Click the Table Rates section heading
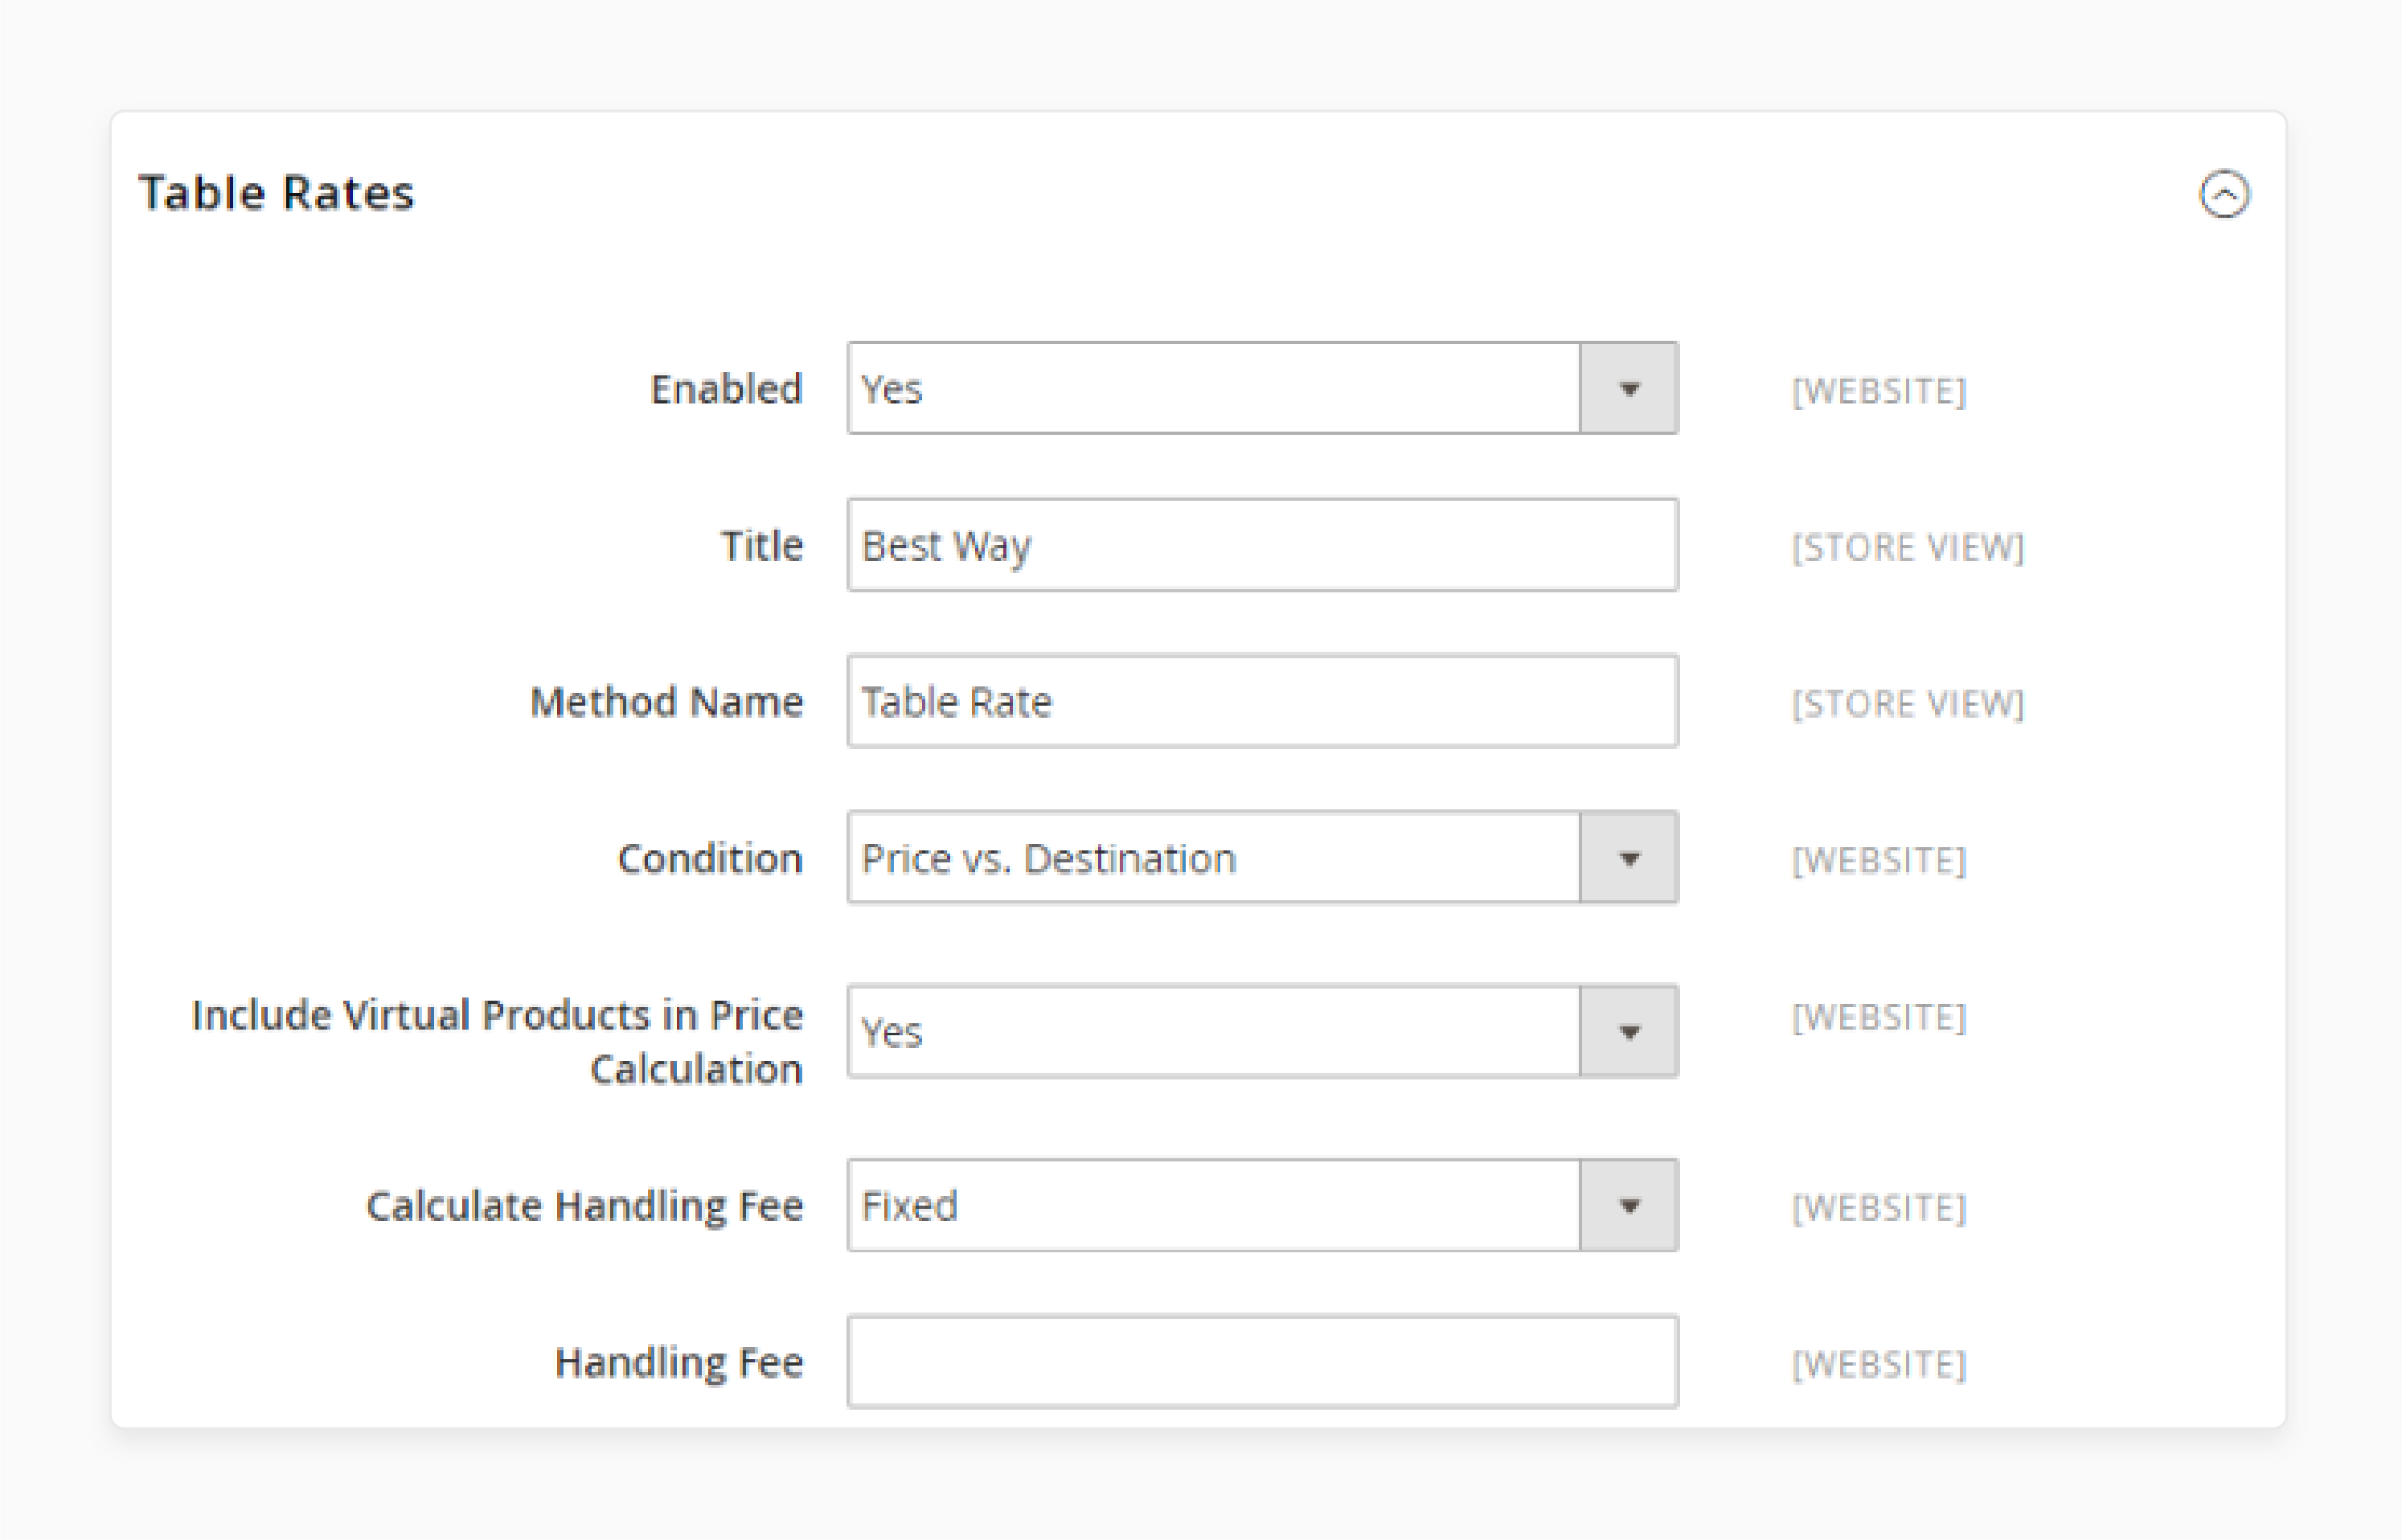Viewport: 2402px width, 1540px height. (276, 192)
